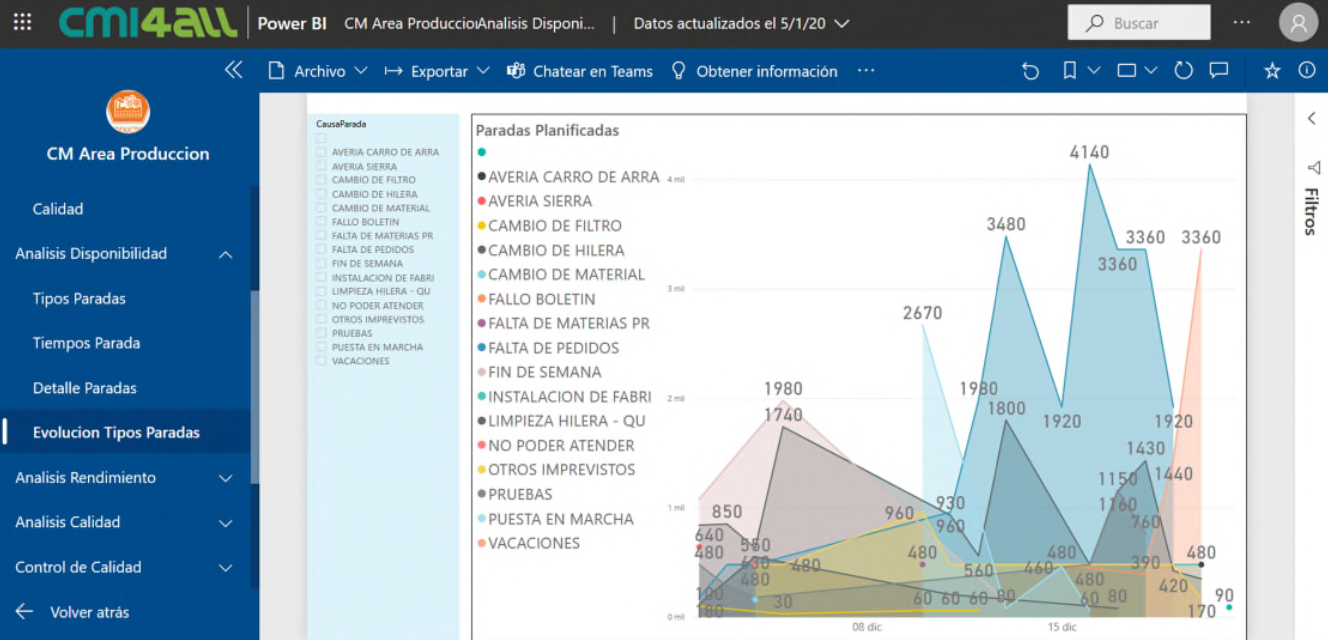Screen dimensions: 1328x640
Task: Mark this report as favorite with the star icon
Action: [1271, 70]
